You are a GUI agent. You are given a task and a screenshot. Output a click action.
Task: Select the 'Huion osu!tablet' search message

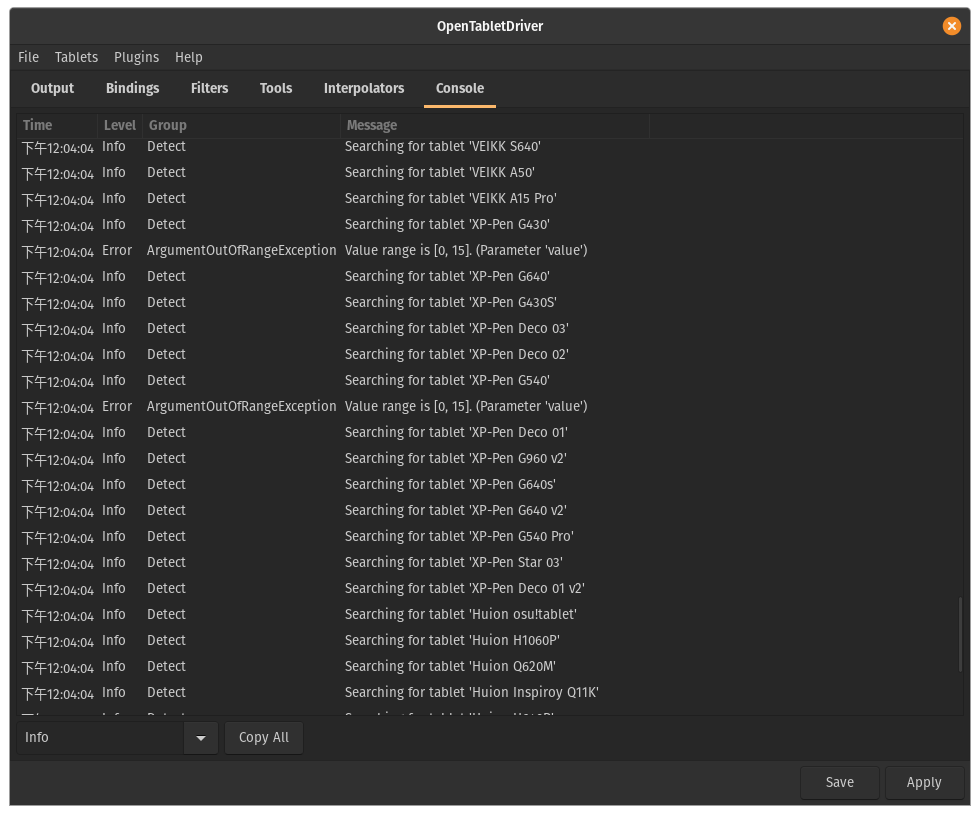(461, 614)
